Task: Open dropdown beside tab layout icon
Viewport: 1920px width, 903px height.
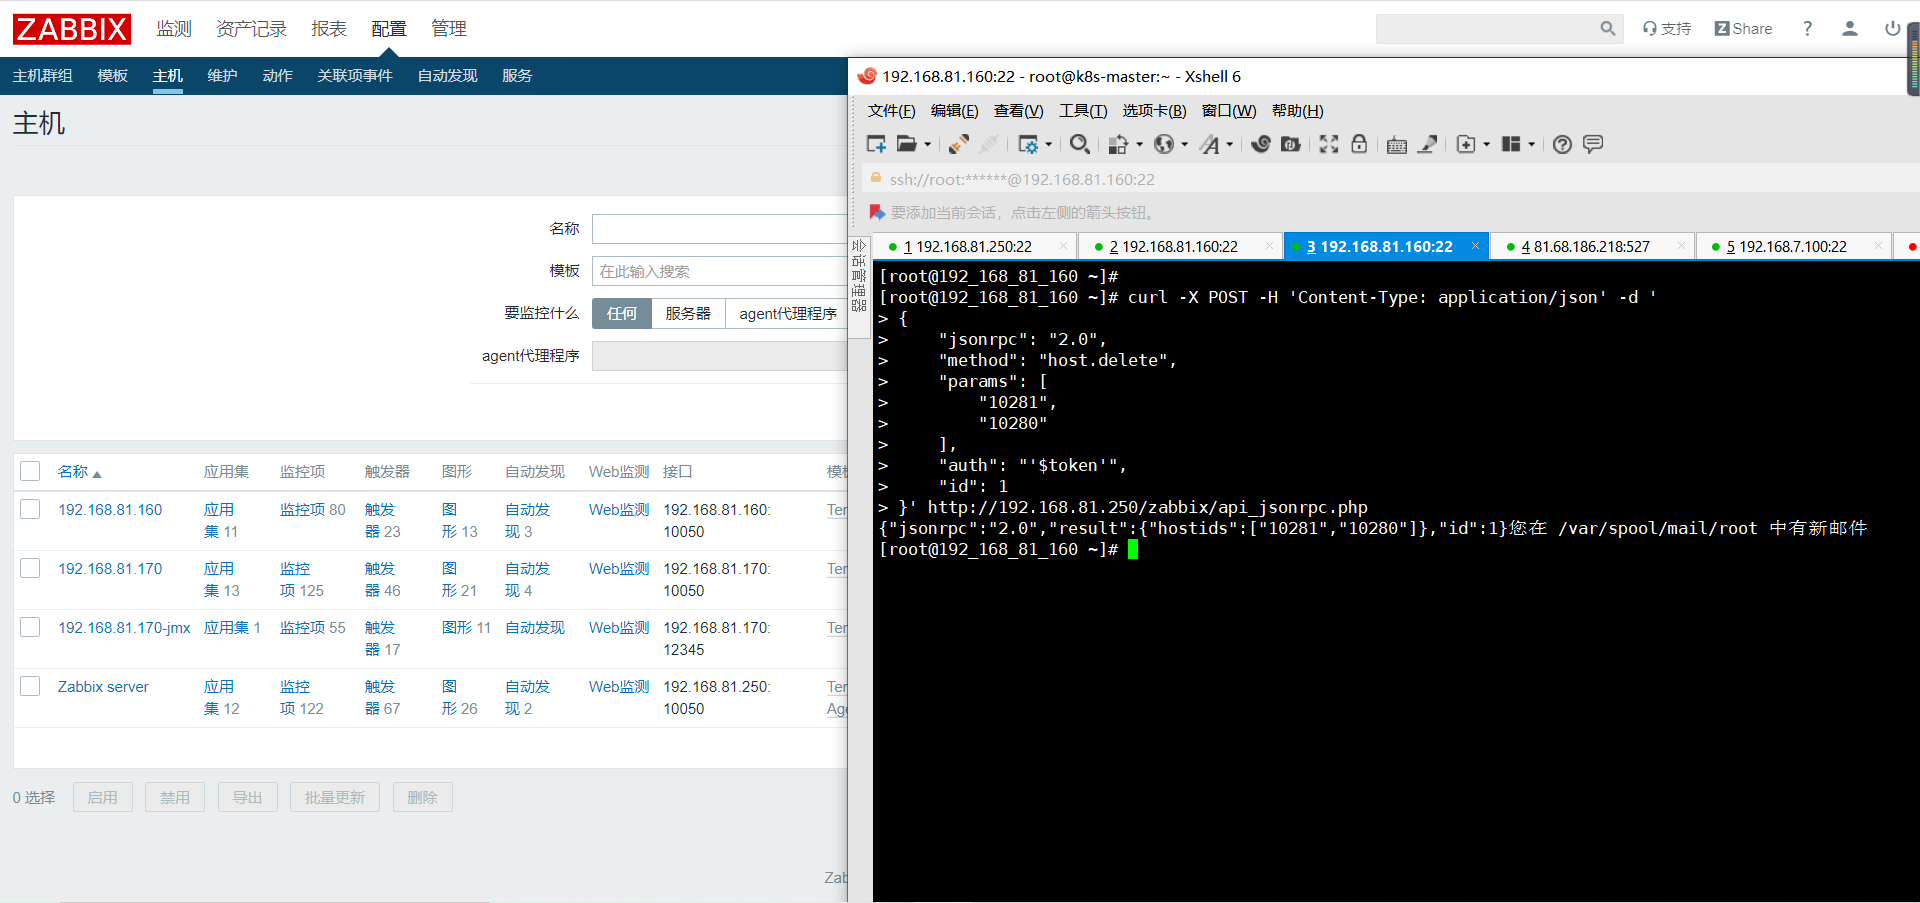Action: click(1531, 145)
